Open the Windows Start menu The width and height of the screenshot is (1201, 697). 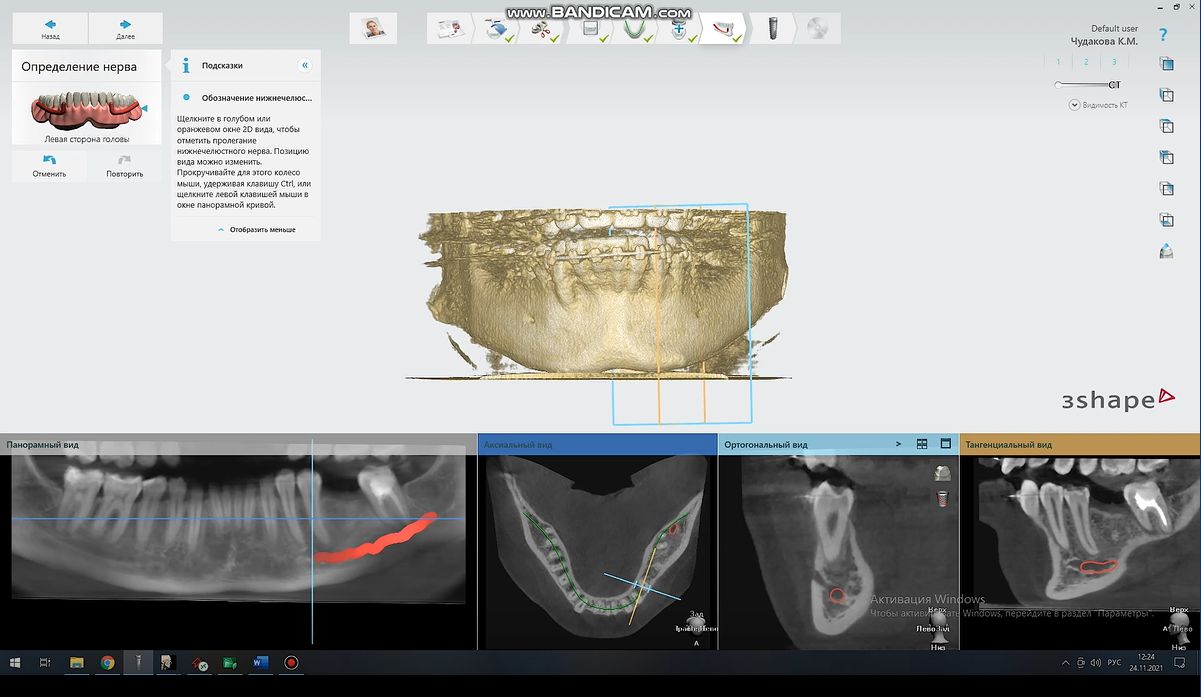pyautogui.click(x=15, y=662)
